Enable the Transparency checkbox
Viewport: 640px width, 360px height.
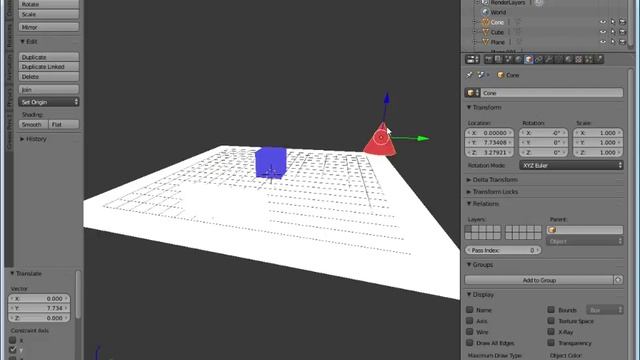pyautogui.click(x=551, y=343)
